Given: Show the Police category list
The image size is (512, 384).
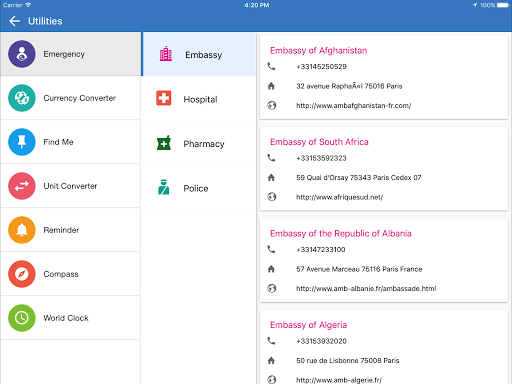Looking at the screenshot, I should (x=199, y=188).
